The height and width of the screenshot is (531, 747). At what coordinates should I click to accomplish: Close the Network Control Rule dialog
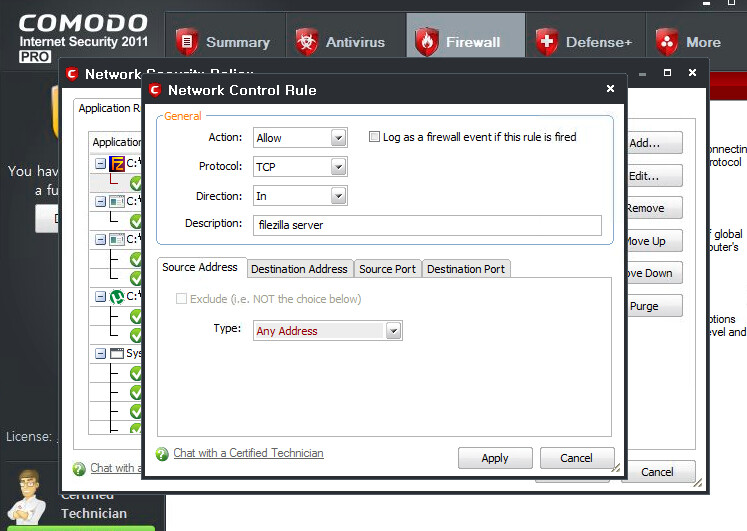[610, 89]
